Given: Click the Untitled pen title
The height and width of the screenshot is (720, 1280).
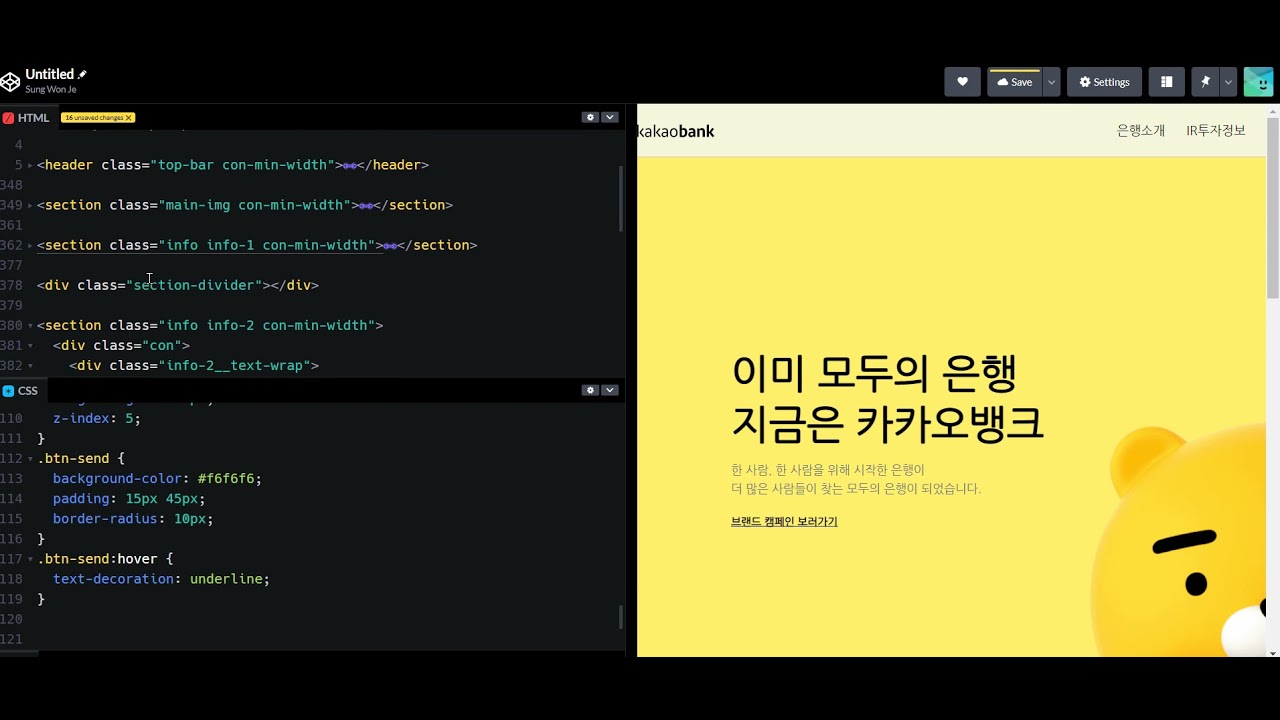Looking at the screenshot, I should click(x=50, y=74).
